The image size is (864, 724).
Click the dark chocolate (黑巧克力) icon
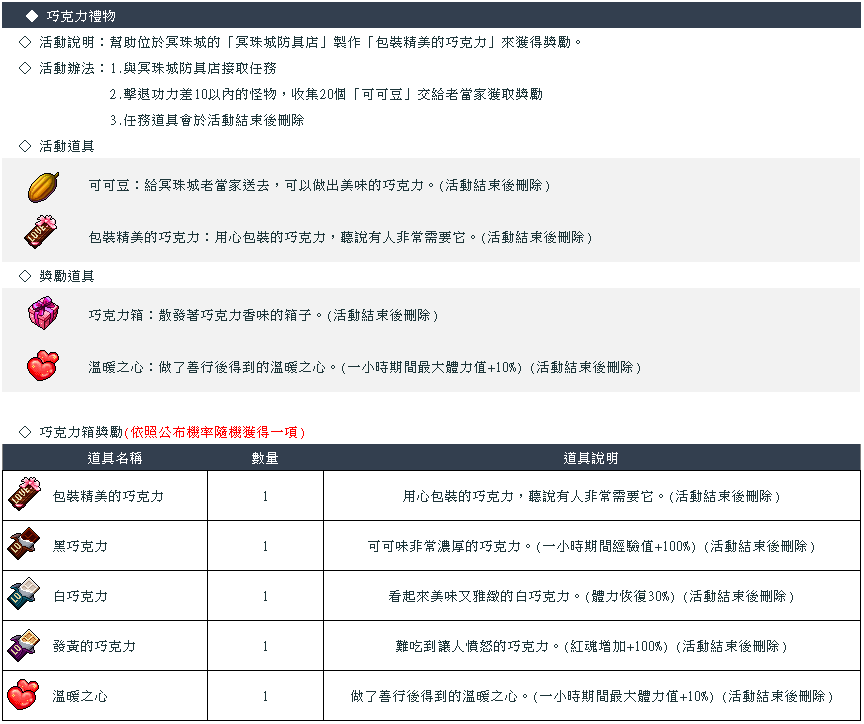(24, 545)
